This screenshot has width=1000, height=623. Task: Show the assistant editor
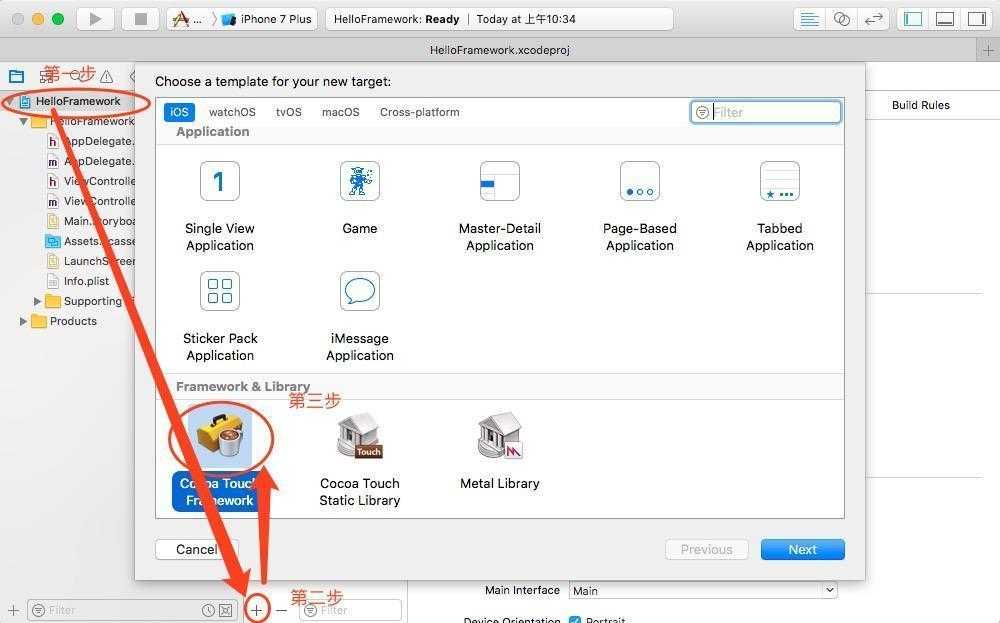tap(842, 19)
